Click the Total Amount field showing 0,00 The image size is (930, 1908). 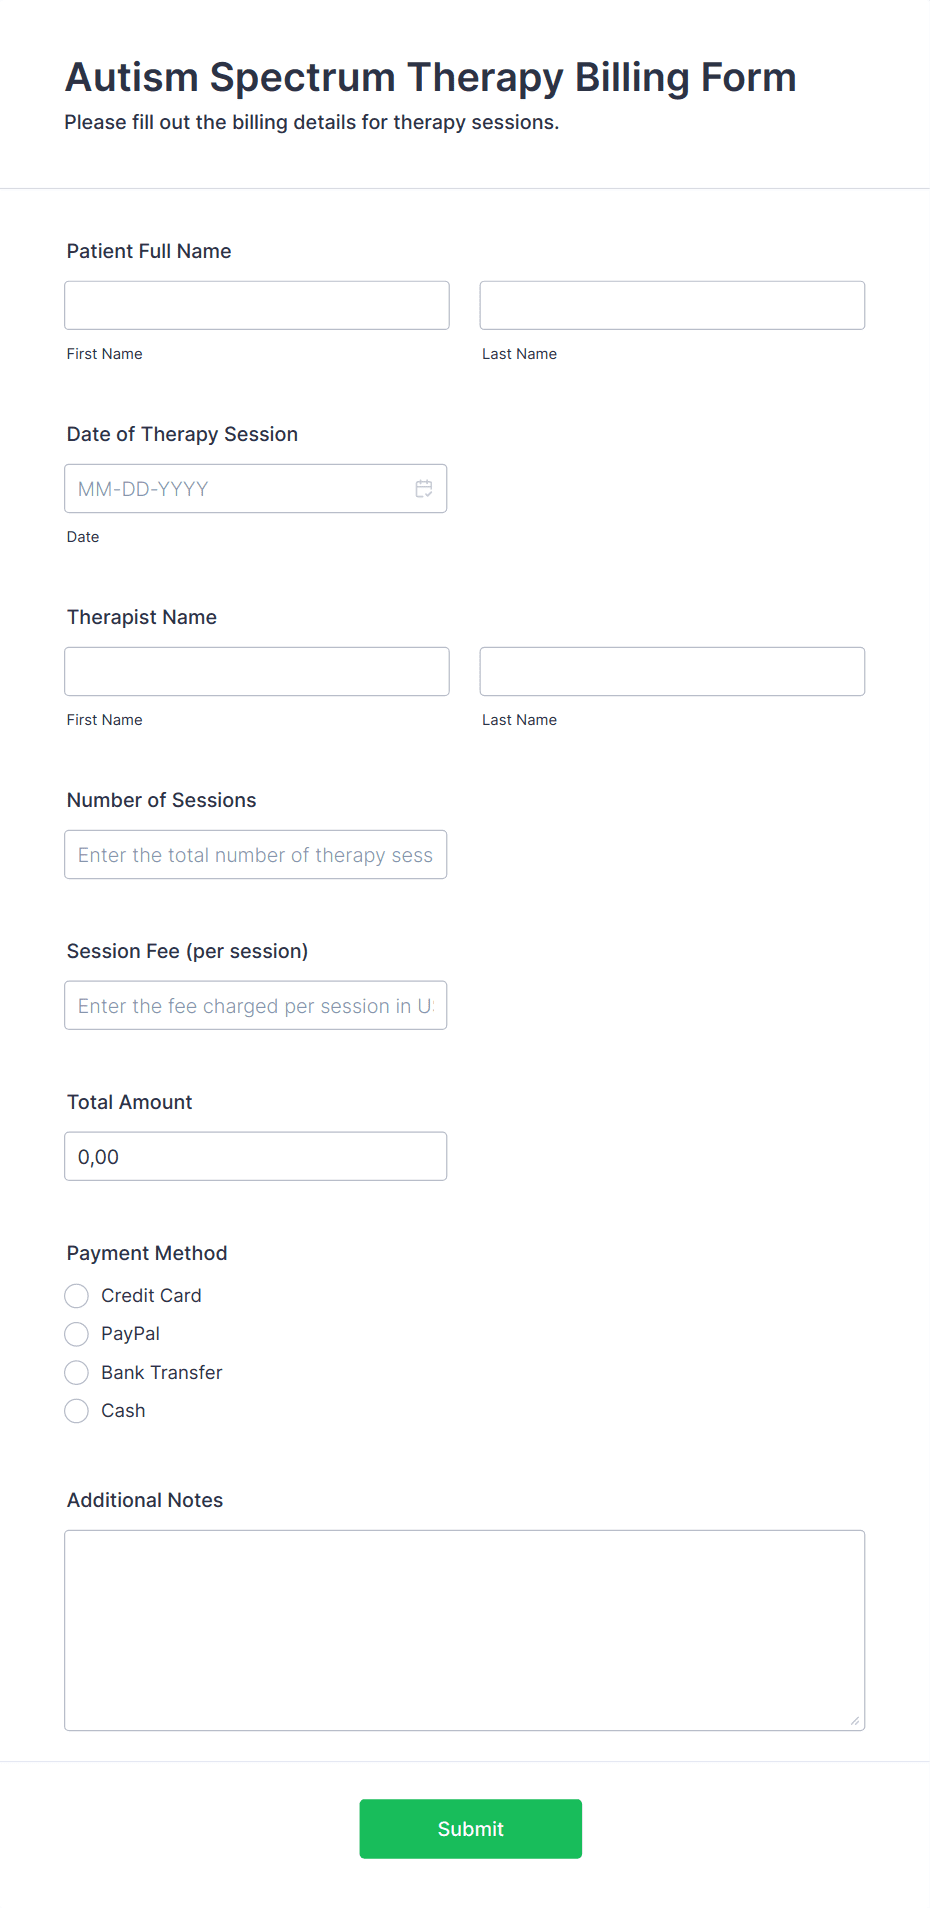[x=256, y=1156]
